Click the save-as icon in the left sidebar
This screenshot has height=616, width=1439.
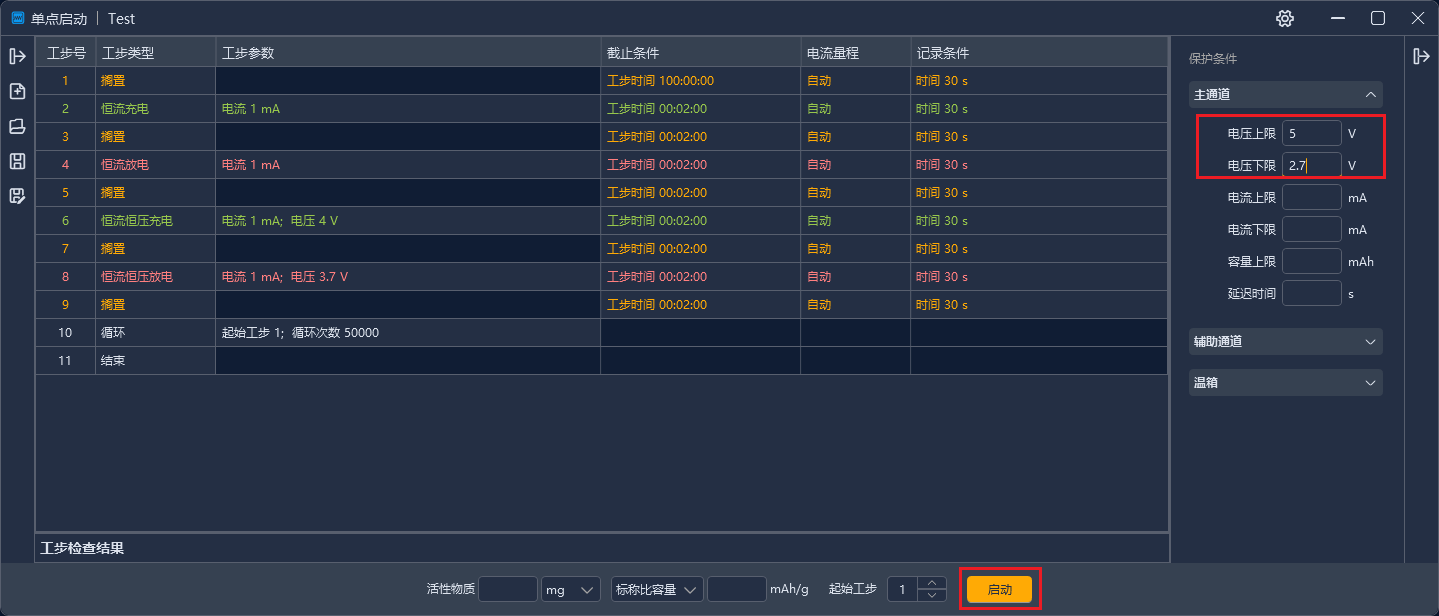pyautogui.click(x=17, y=196)
